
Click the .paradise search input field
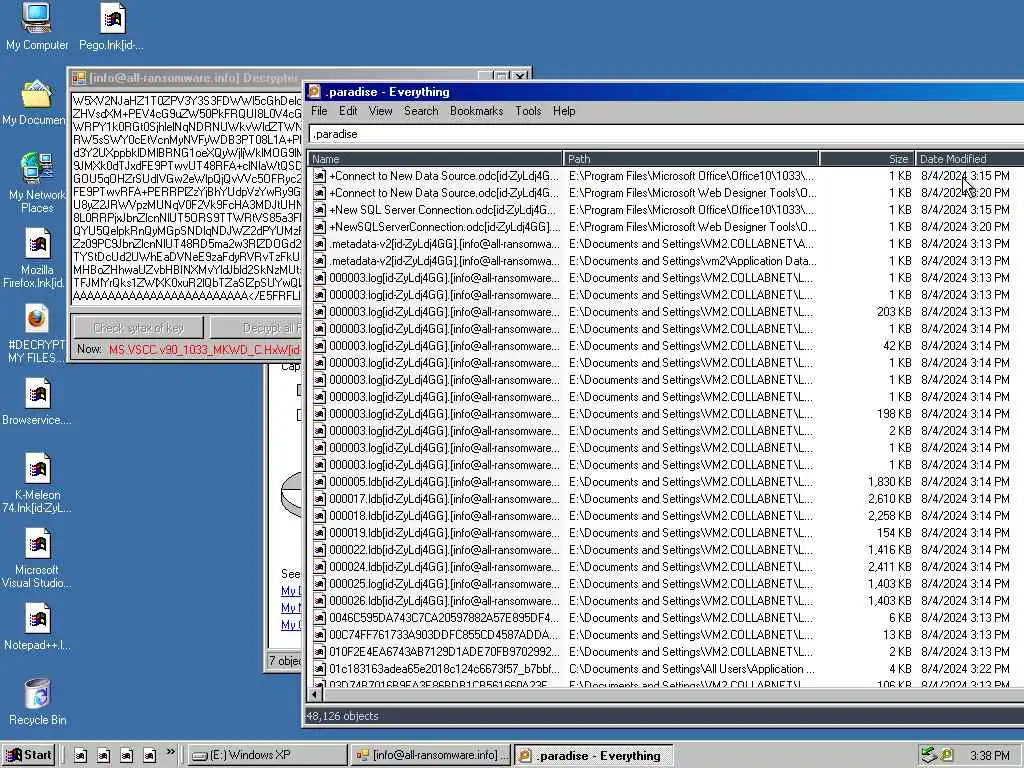[666, 134]
